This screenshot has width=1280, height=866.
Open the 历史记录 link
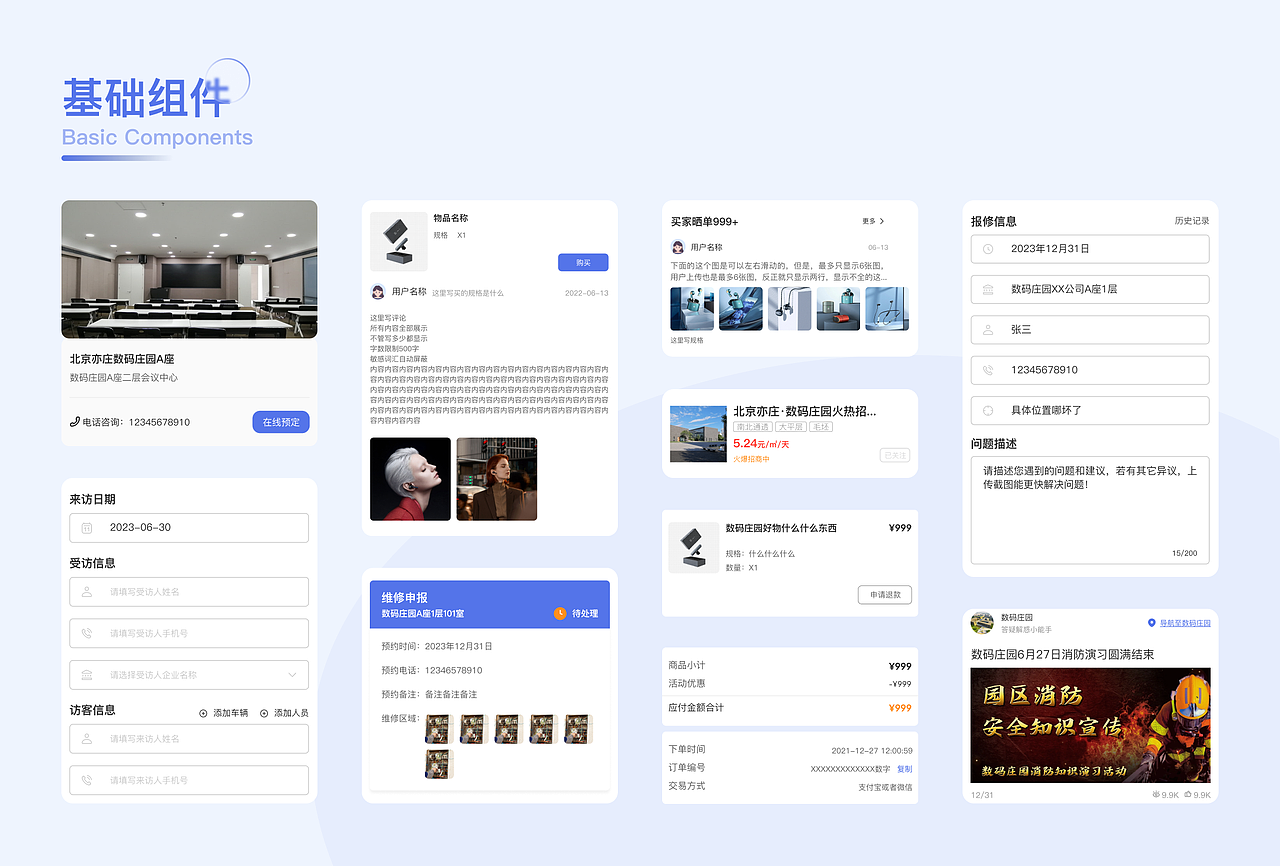1192,221
